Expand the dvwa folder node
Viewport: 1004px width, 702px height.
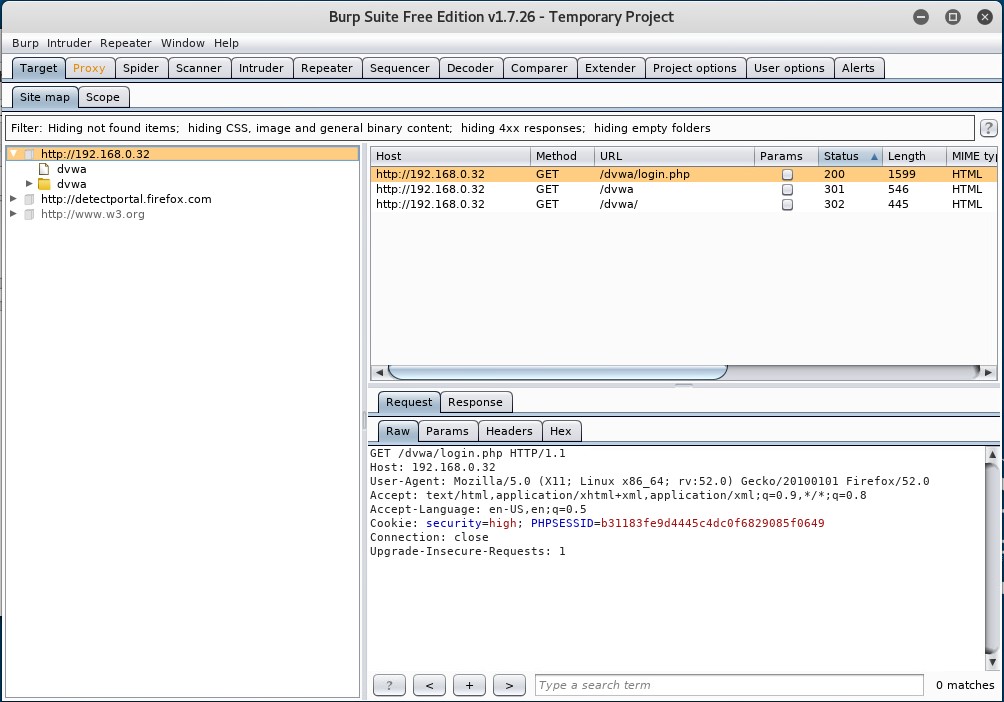point(30,184)
